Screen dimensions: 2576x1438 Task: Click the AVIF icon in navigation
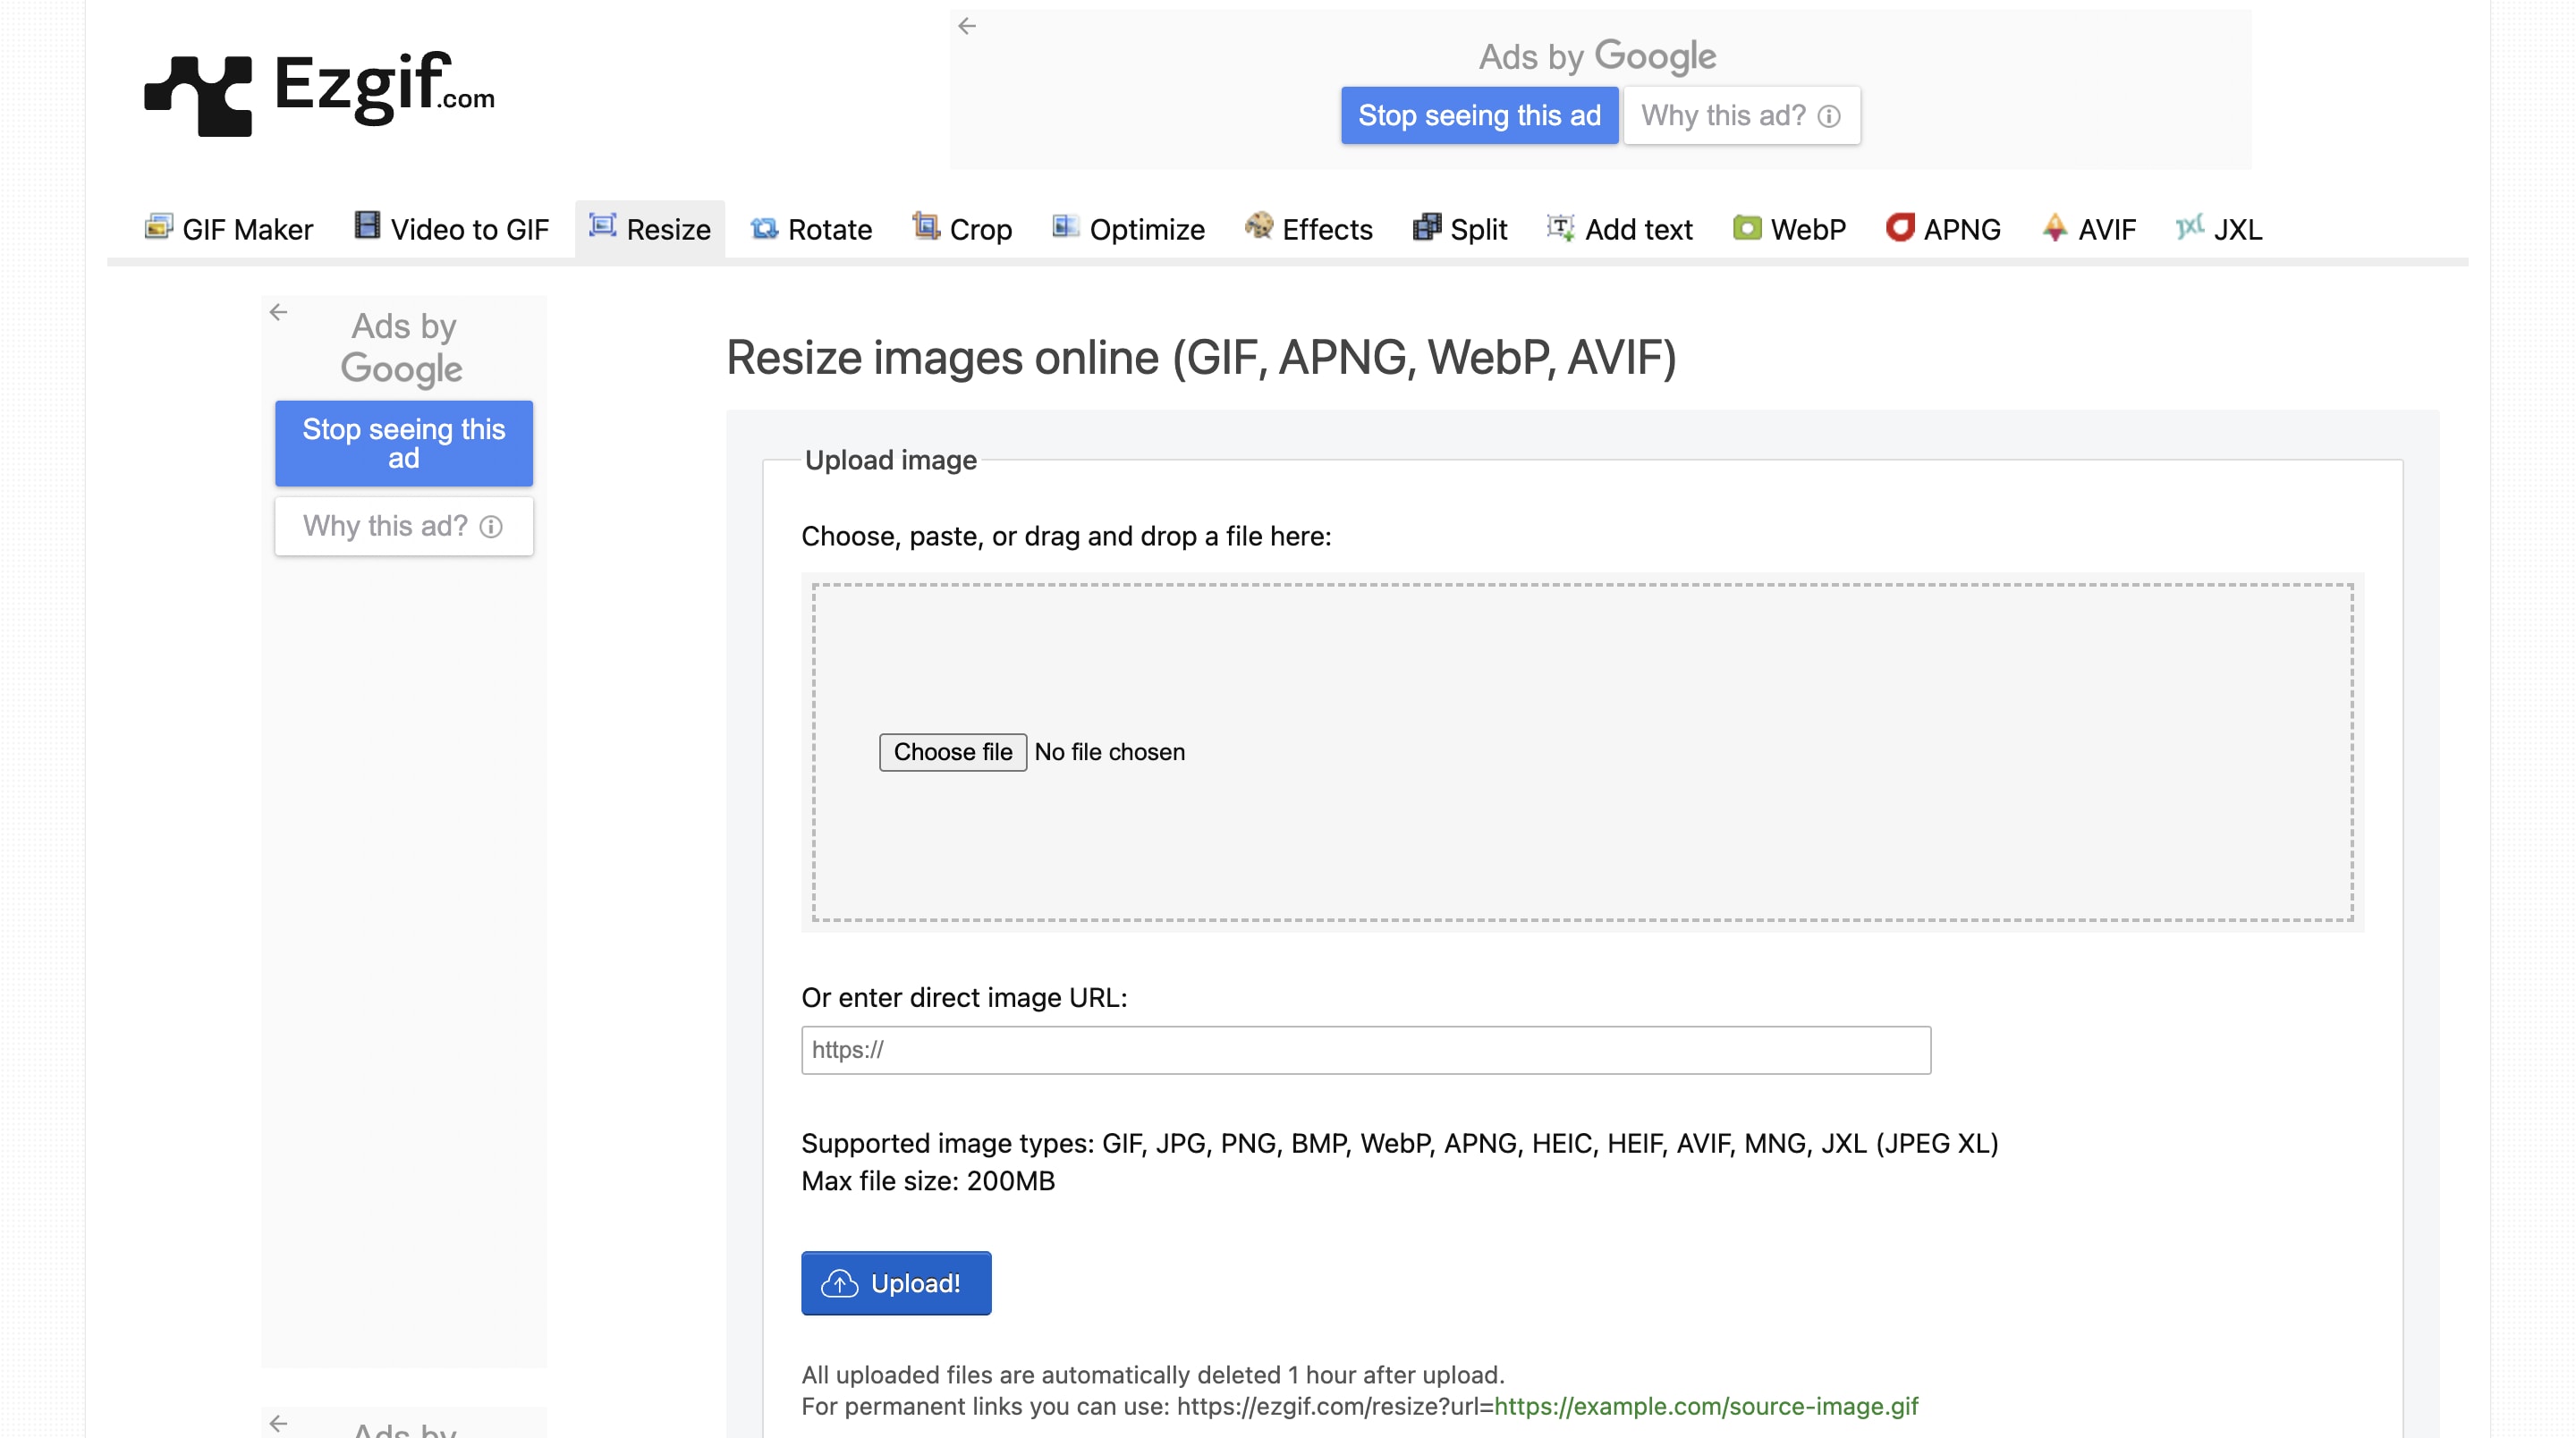(x=2054, y=227)
